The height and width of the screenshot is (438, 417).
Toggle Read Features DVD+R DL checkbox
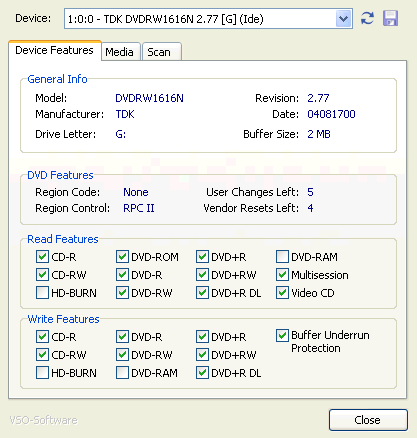click(x=202, y=293)
